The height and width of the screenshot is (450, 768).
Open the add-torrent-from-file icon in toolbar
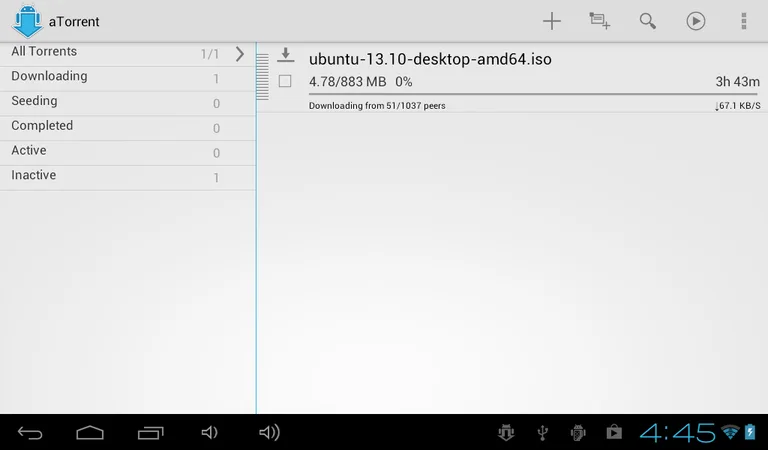coord(599,21)
